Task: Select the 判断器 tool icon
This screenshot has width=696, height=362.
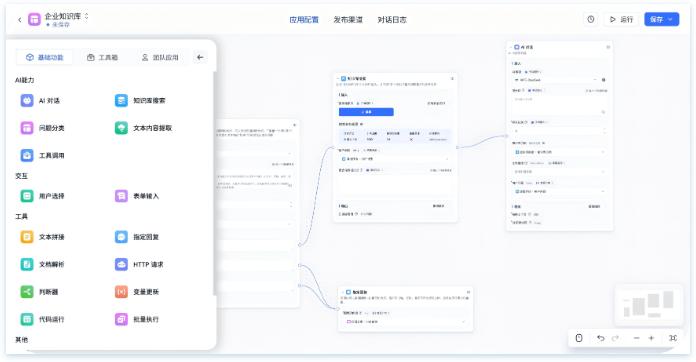Action: tap(27, 292)
